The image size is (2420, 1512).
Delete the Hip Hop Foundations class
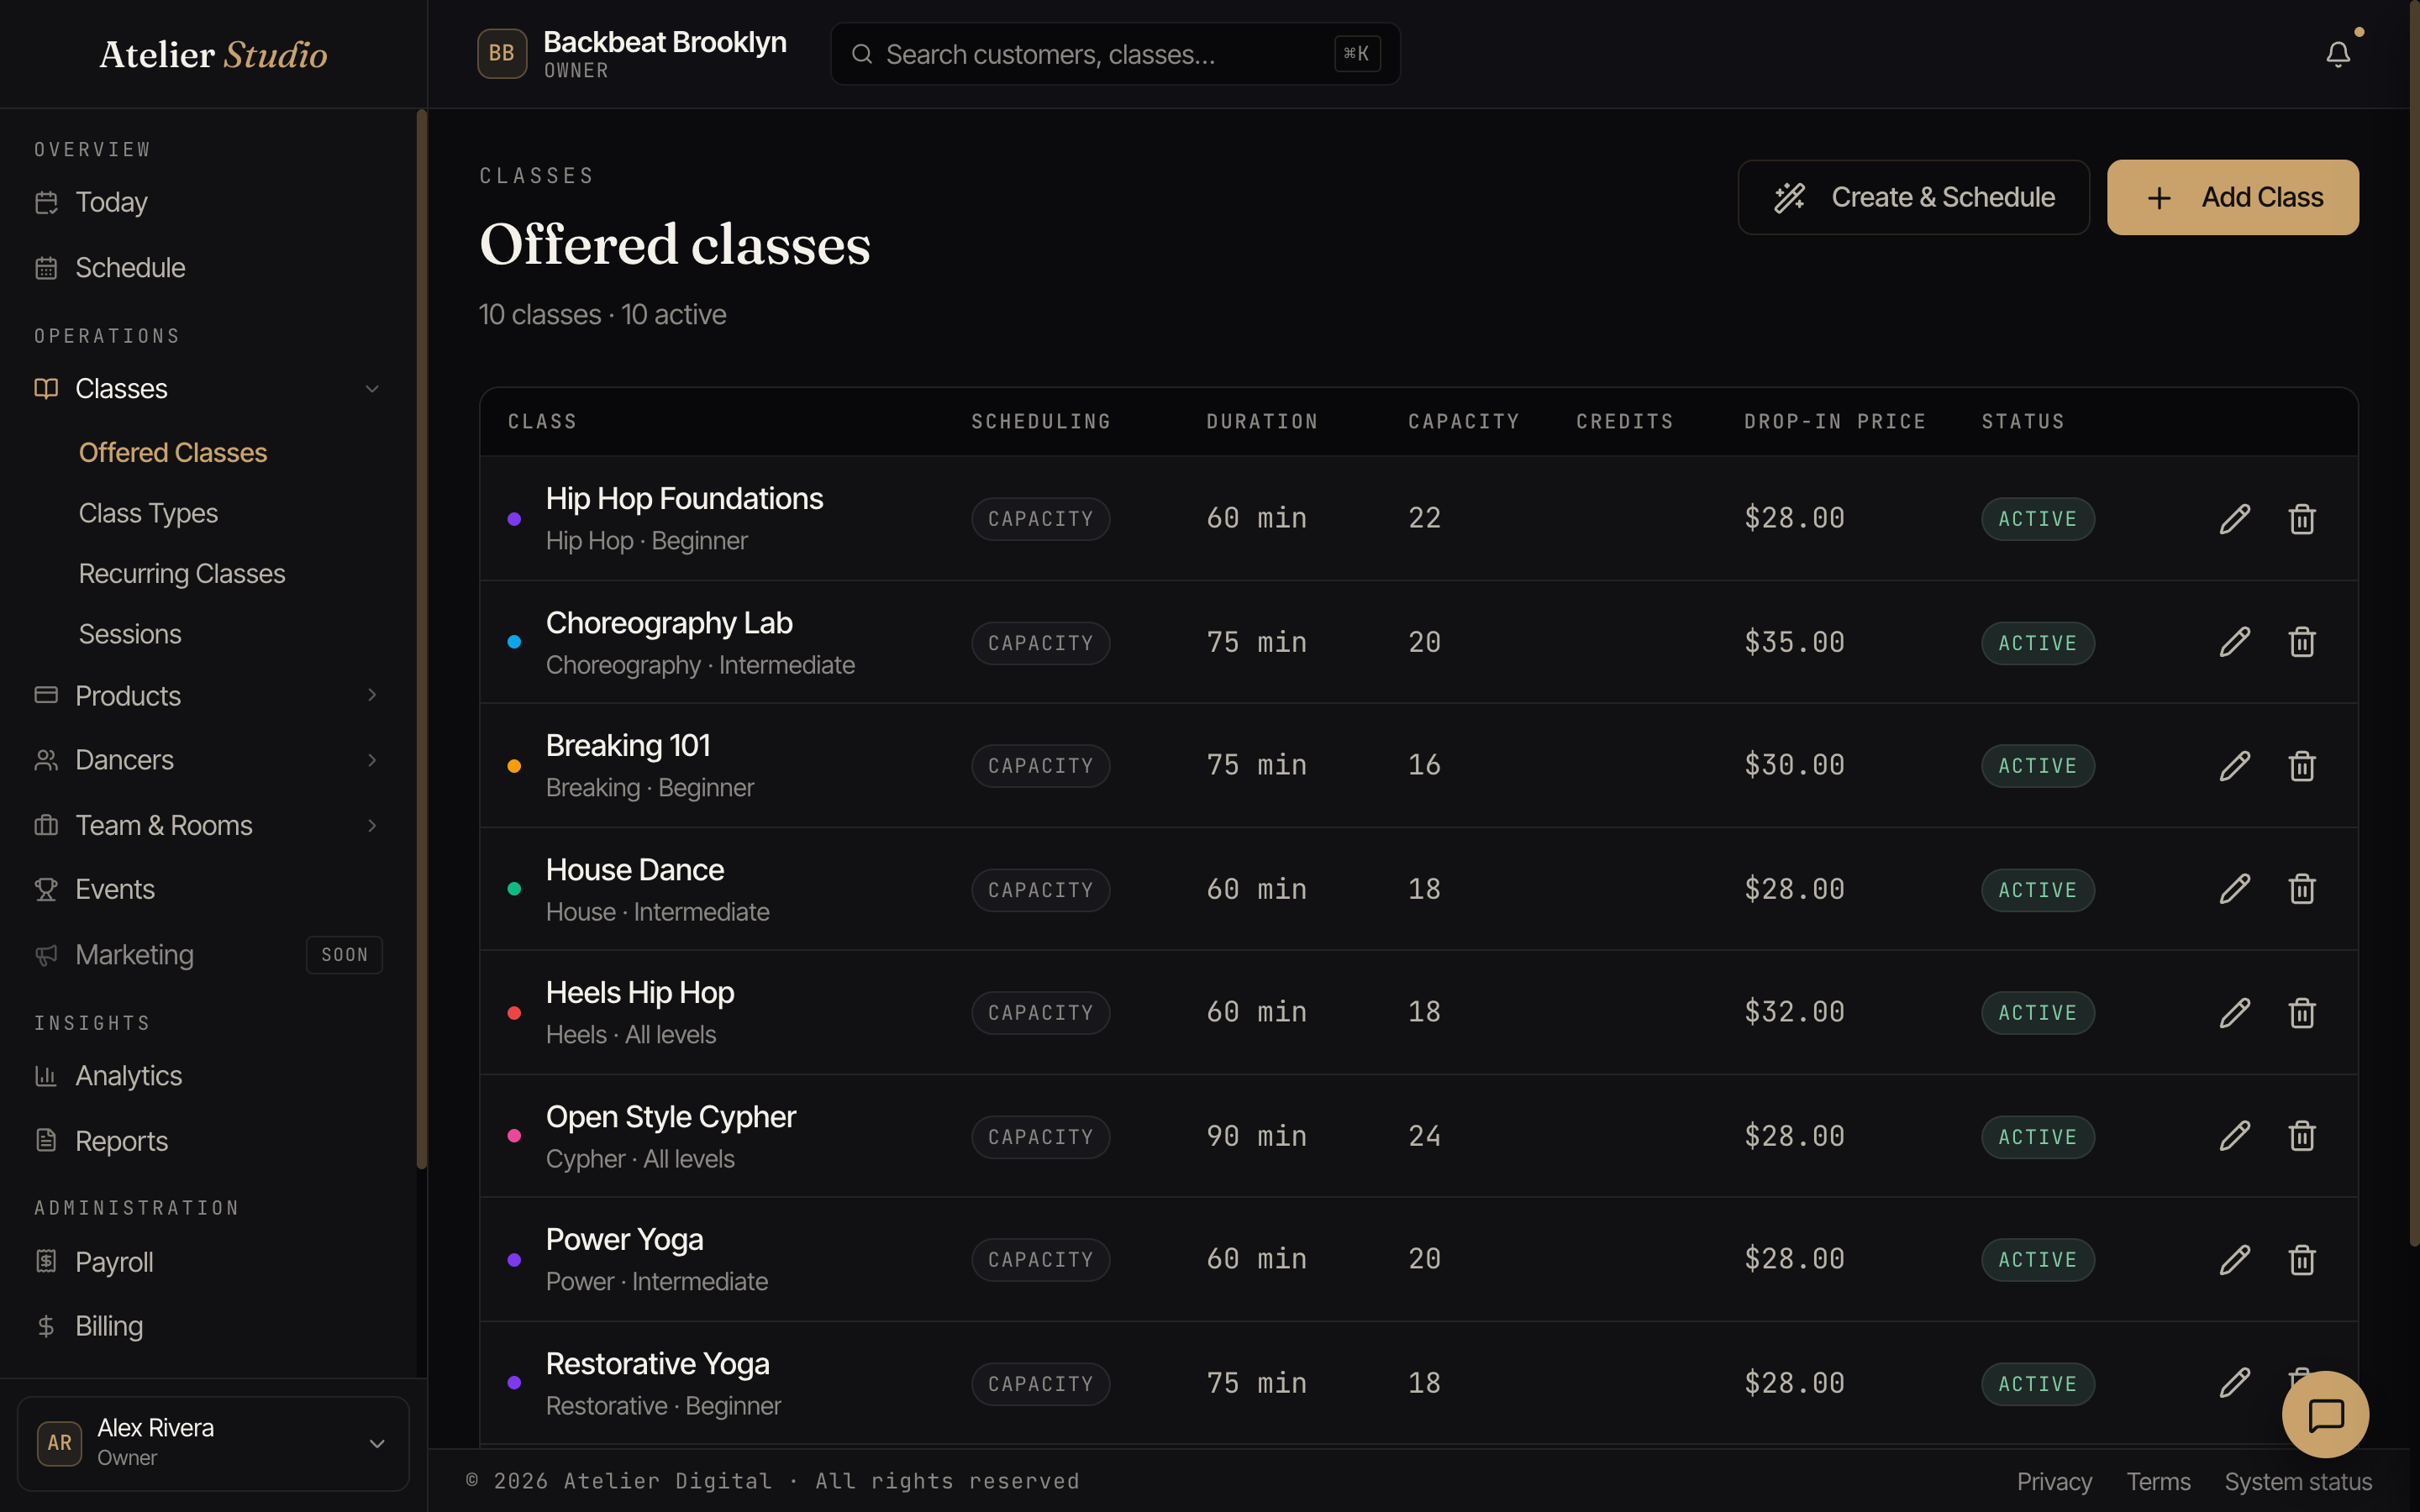click(2302, 519)
